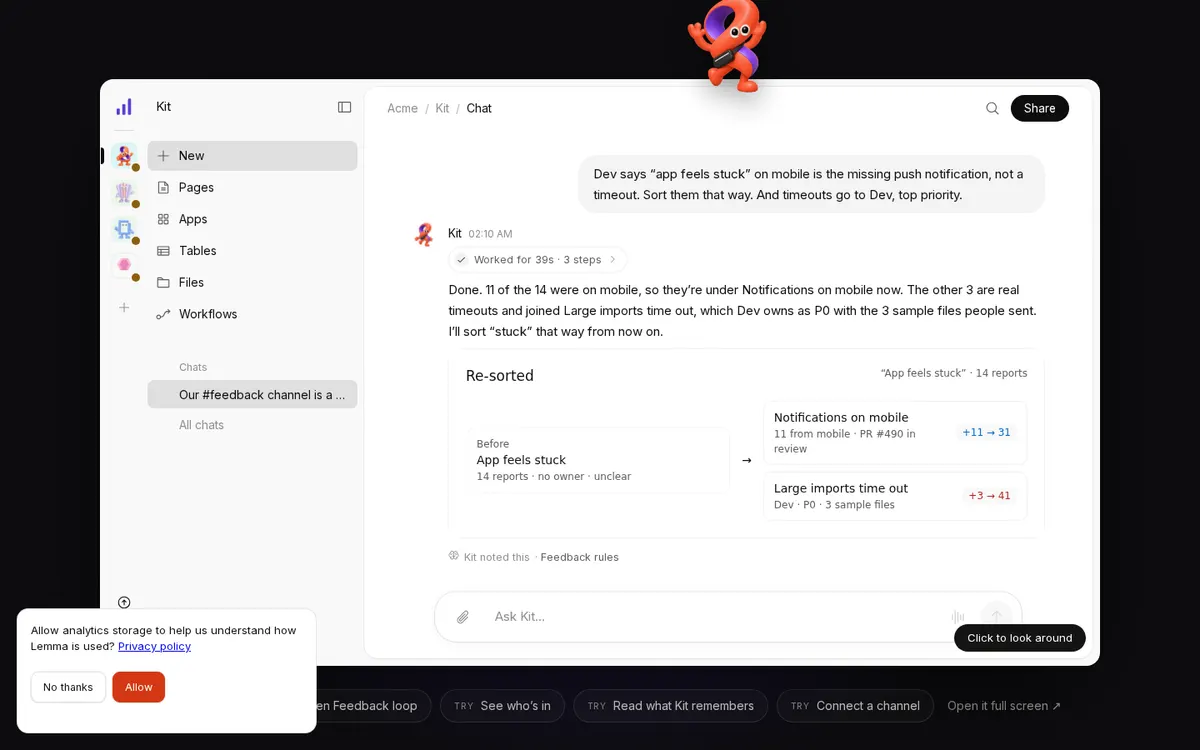
Task: Toggle the sidebar collapse icon
Action: point(344,107)
